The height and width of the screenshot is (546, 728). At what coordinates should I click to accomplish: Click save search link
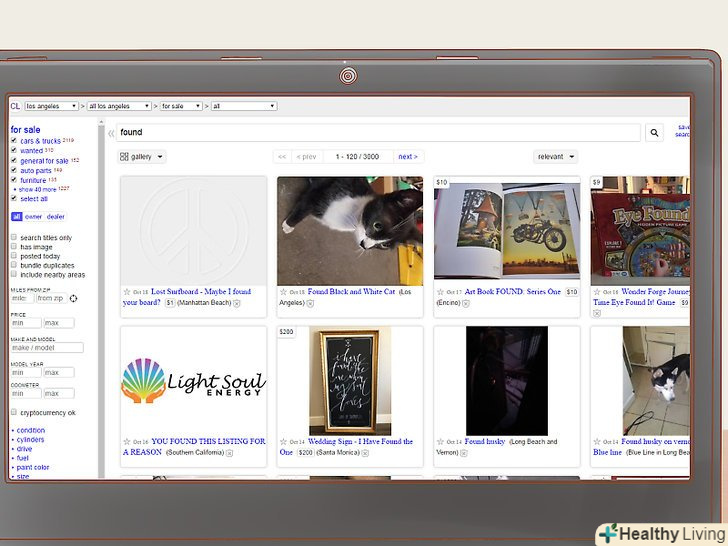point(682,130)
